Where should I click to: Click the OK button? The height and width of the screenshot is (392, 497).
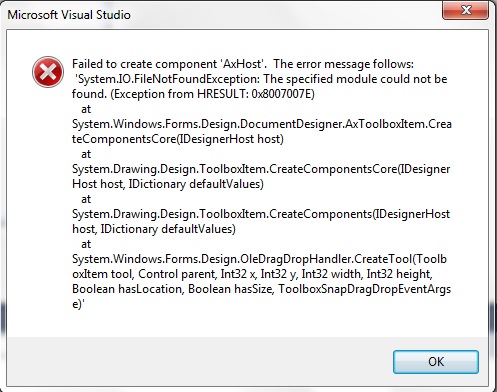436,362
